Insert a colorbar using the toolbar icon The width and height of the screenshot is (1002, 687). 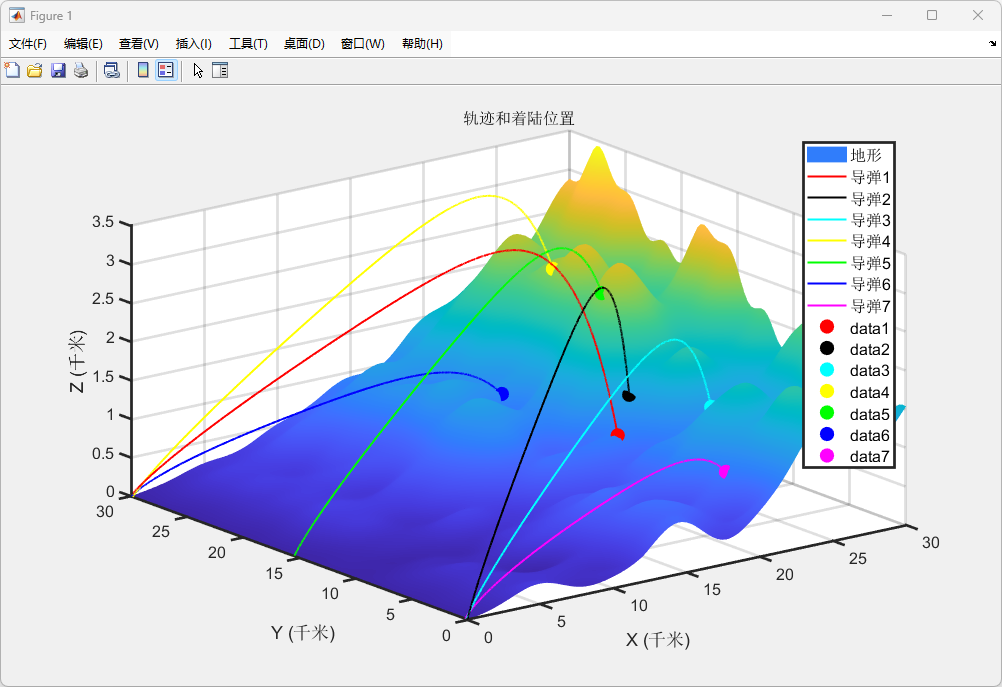(143, 70)
